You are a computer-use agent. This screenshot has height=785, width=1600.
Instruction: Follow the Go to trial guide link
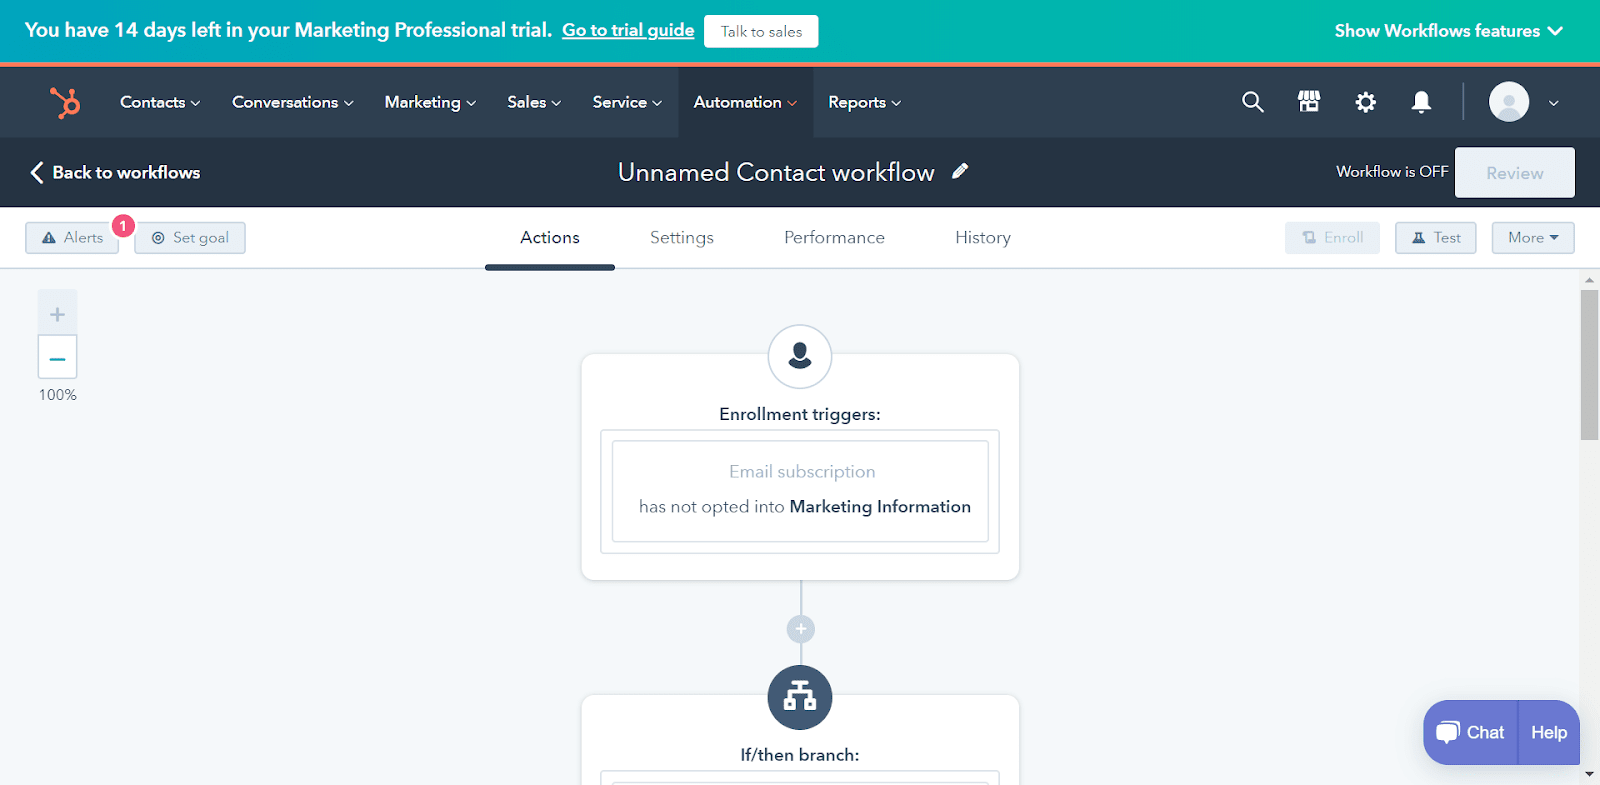(628, 30)
